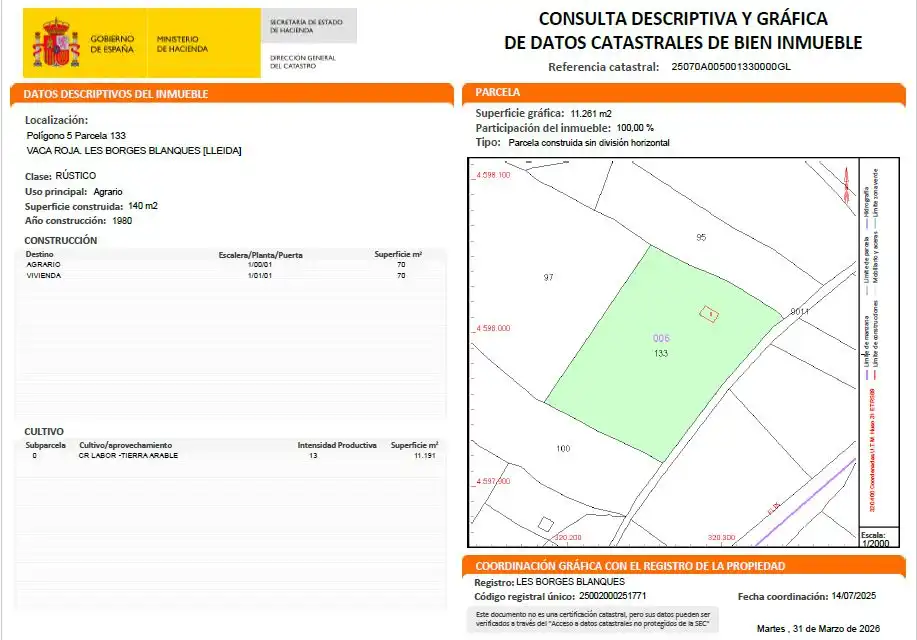The image size is (917, 640).
Task: Click the Martes, 31 de Marzo date
Action: tap(818, 629)
